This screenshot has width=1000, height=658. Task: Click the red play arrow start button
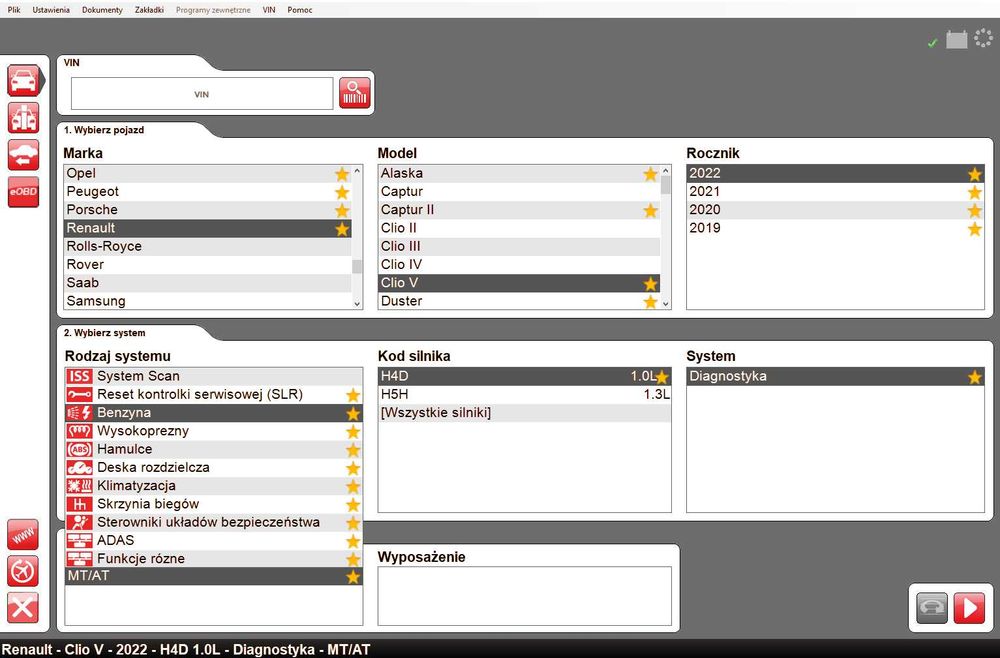tap(969, 608)
